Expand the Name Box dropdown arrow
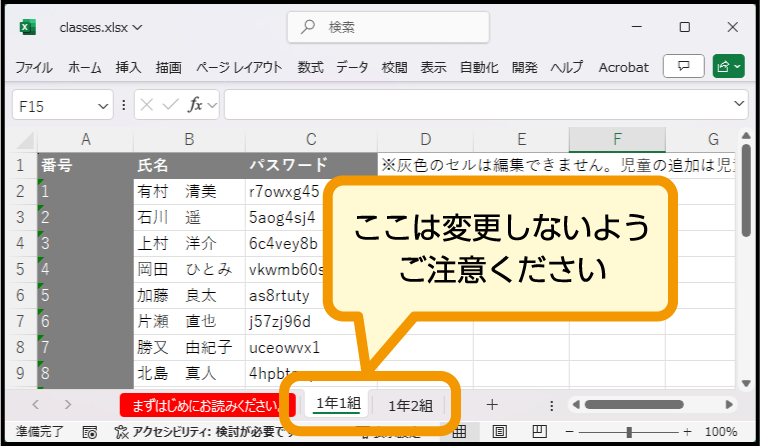Viewport: 760px width, 448px height. tap(103, 105)
